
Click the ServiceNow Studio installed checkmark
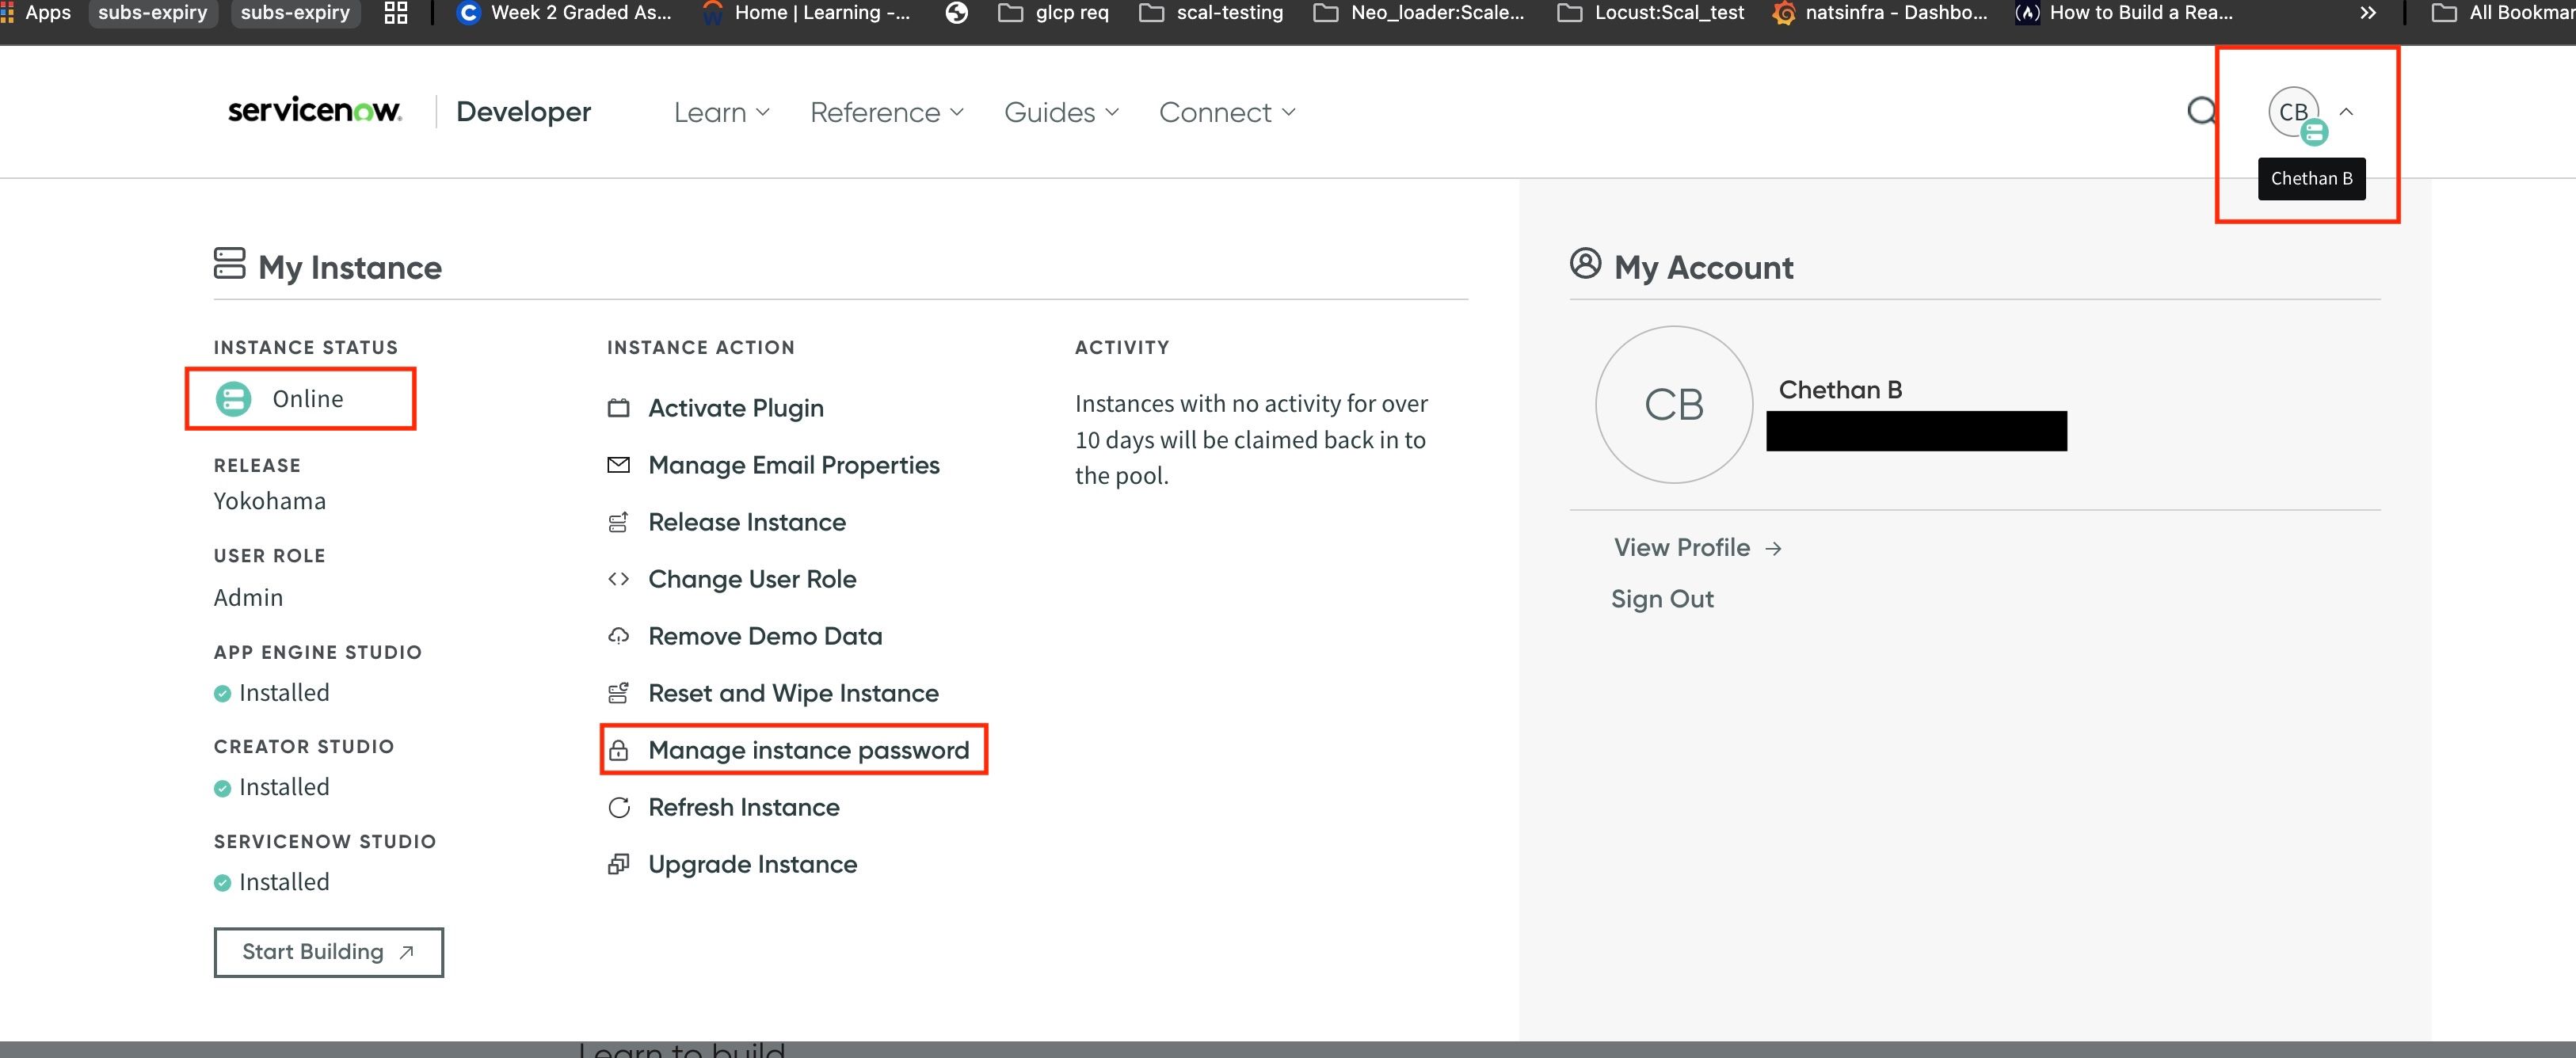223,883
